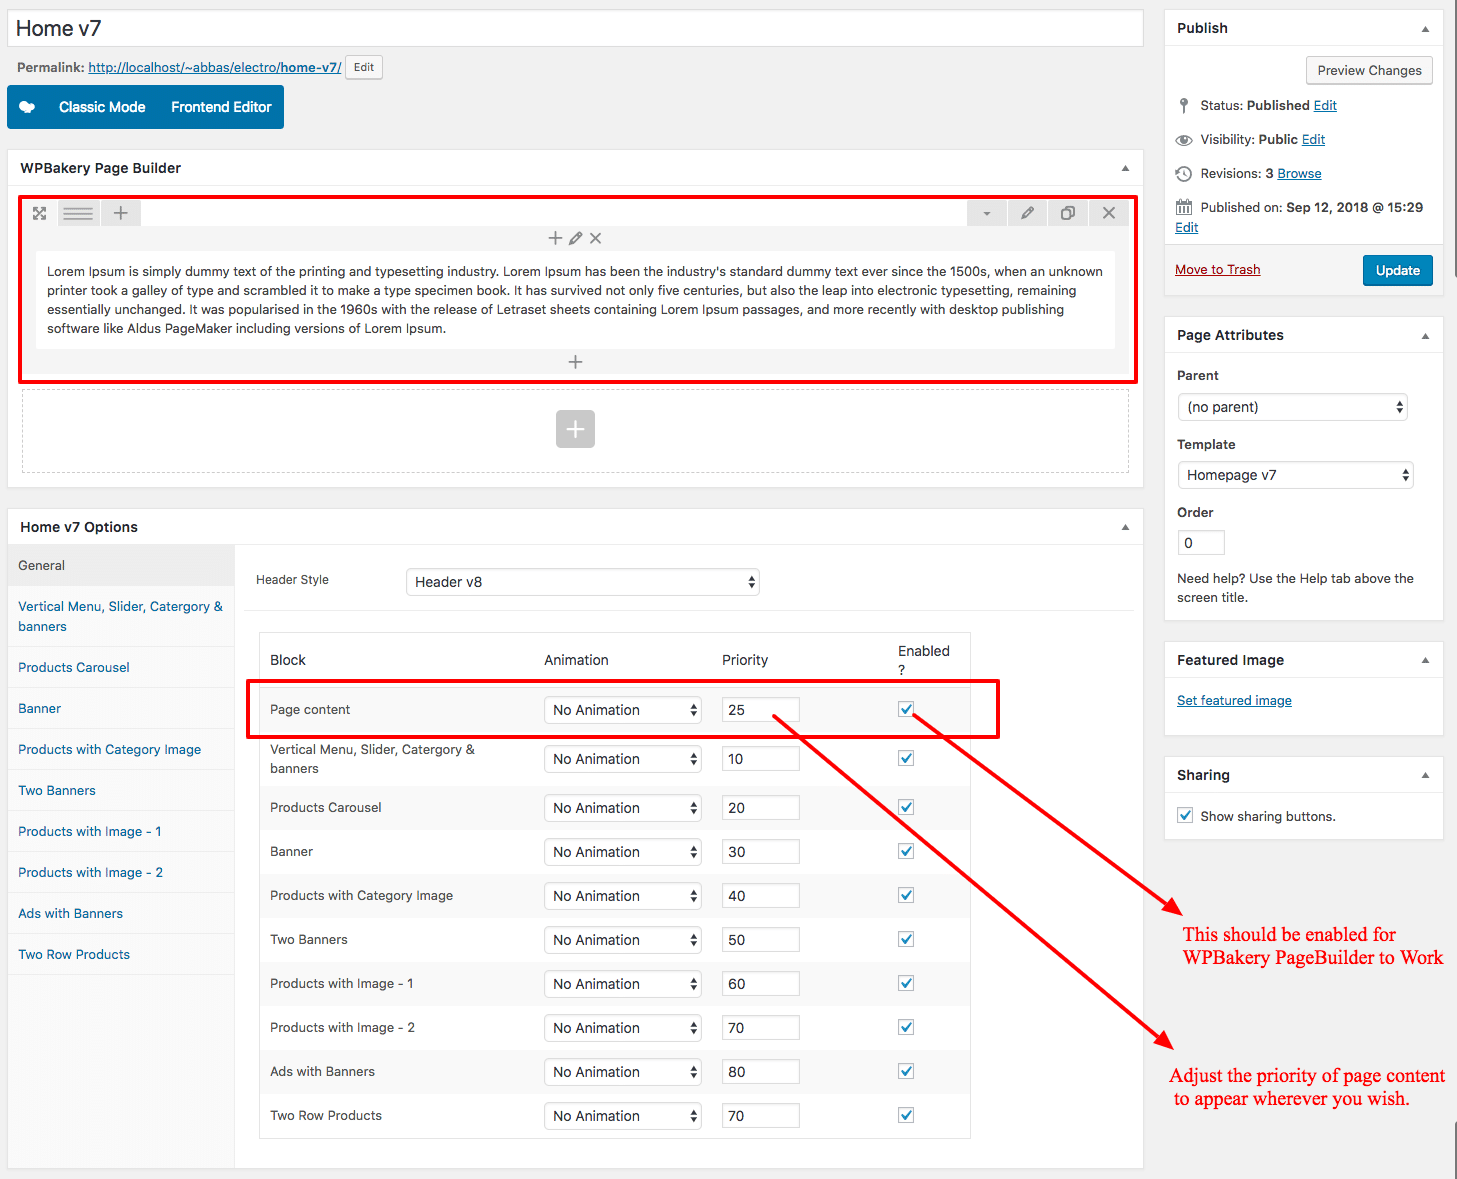Viewport: 1457px width, 1179px height.
Task: Click the Visibility eye icon
Action: tap(1184, 140)
